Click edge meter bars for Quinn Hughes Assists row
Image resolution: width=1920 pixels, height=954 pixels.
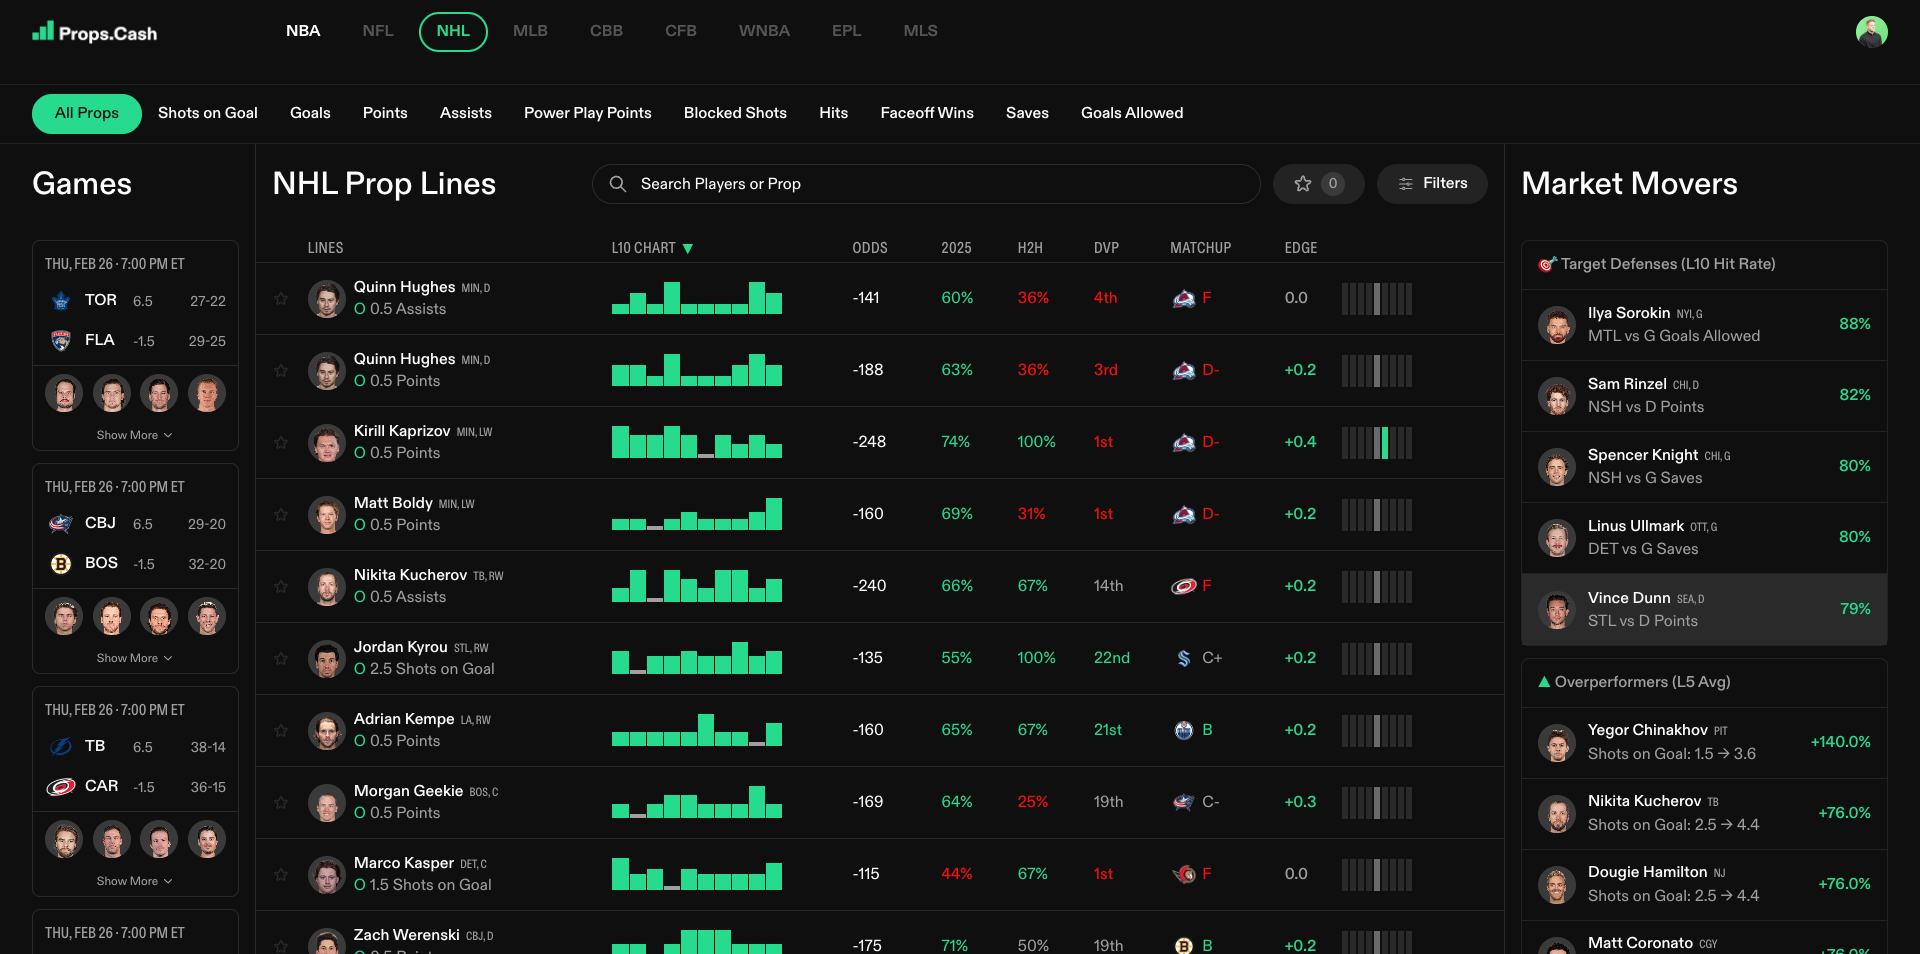coord(1377,298)
